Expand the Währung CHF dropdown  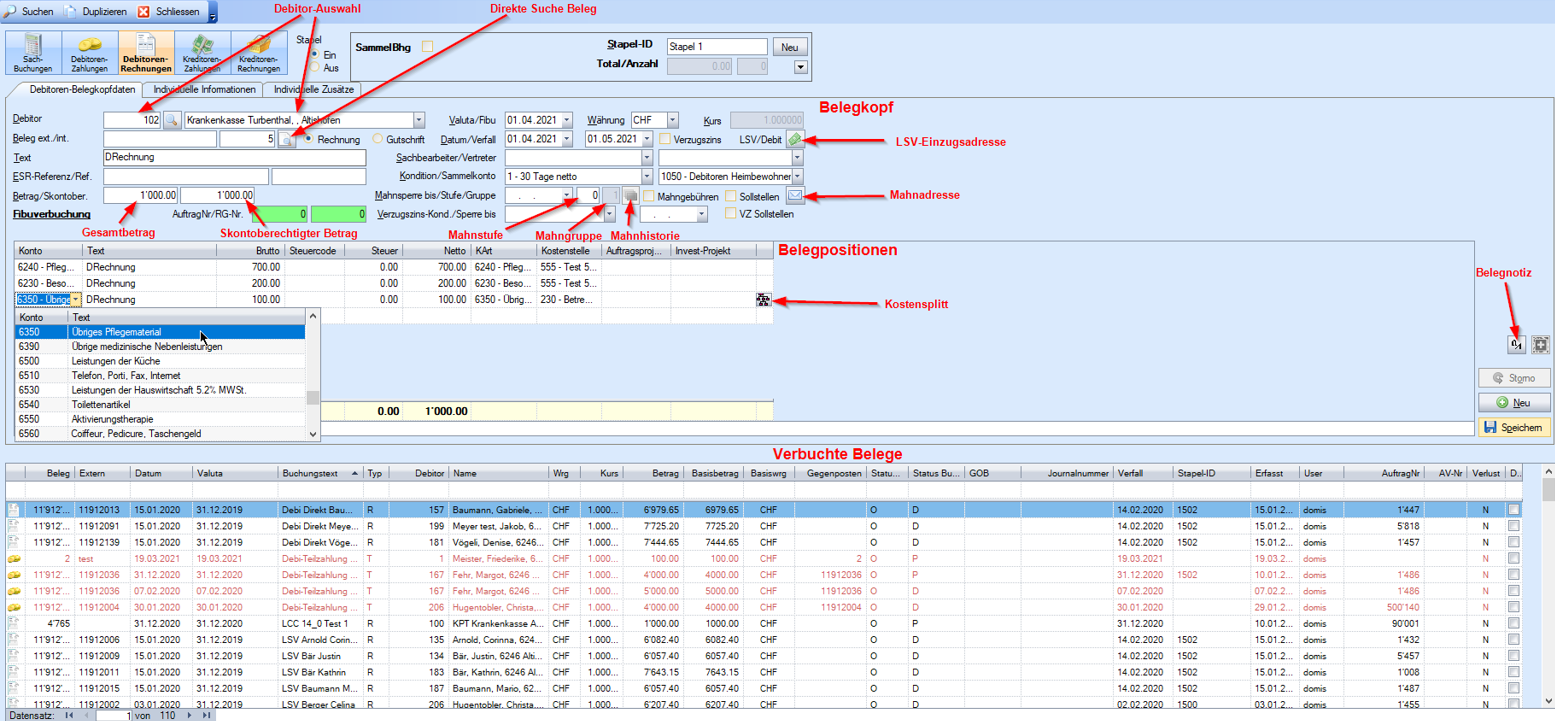click(x=672, y=120)
